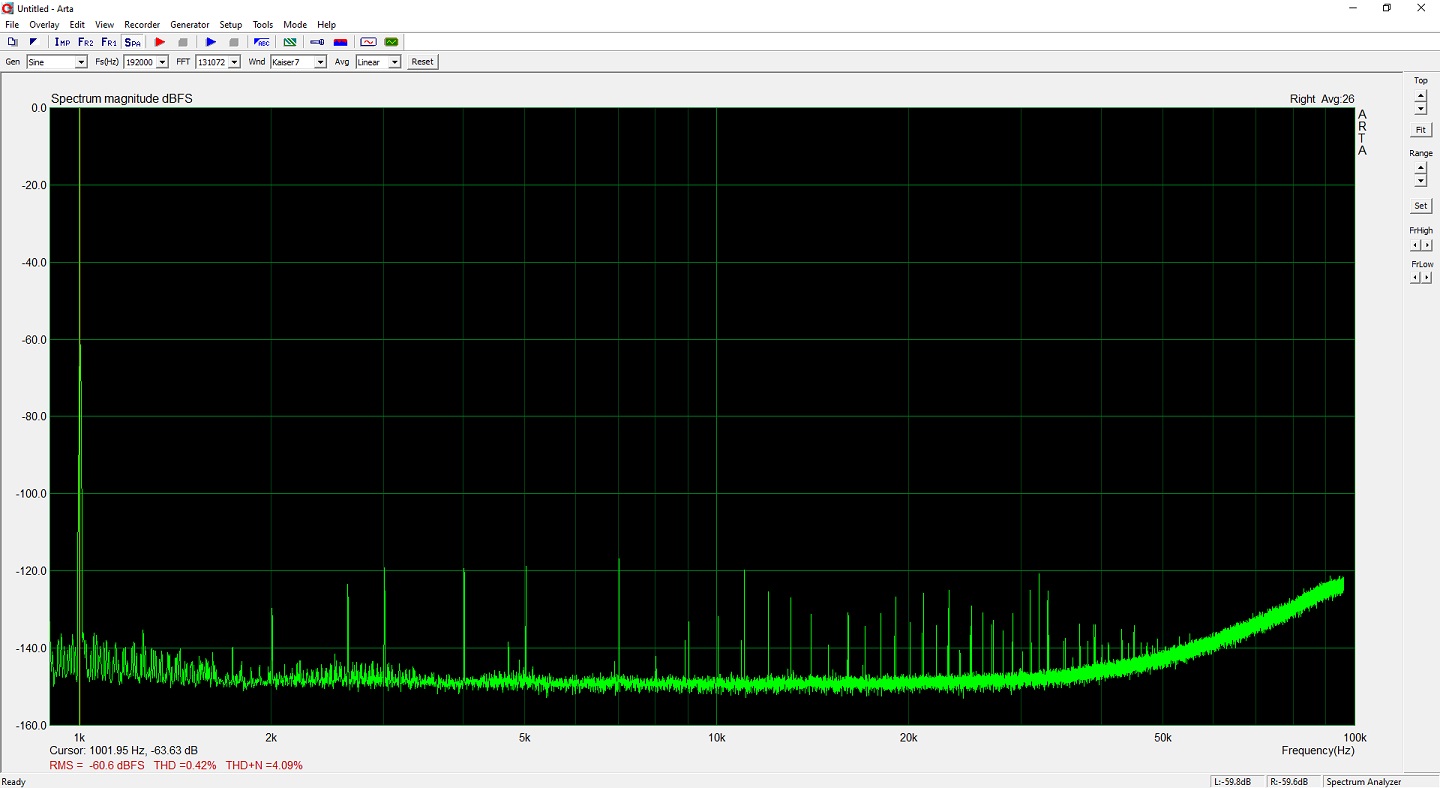This screenshot has width=1440, height=788.
Task: Click the green sine wave scope icon
Action: (x=391, y=42)
